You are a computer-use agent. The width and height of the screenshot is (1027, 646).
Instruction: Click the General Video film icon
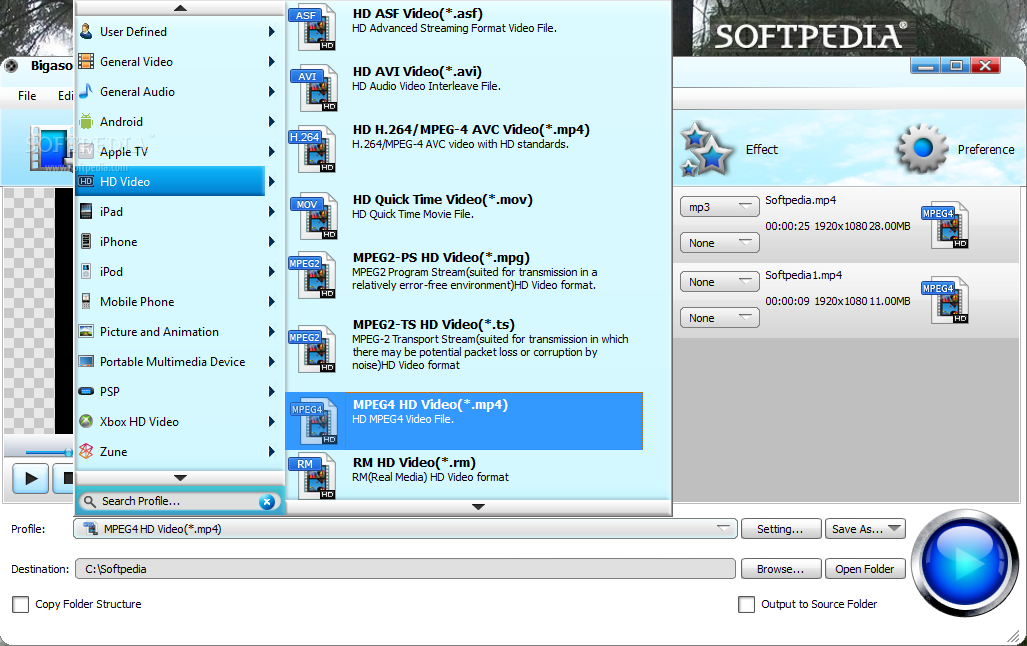[86, 61]
